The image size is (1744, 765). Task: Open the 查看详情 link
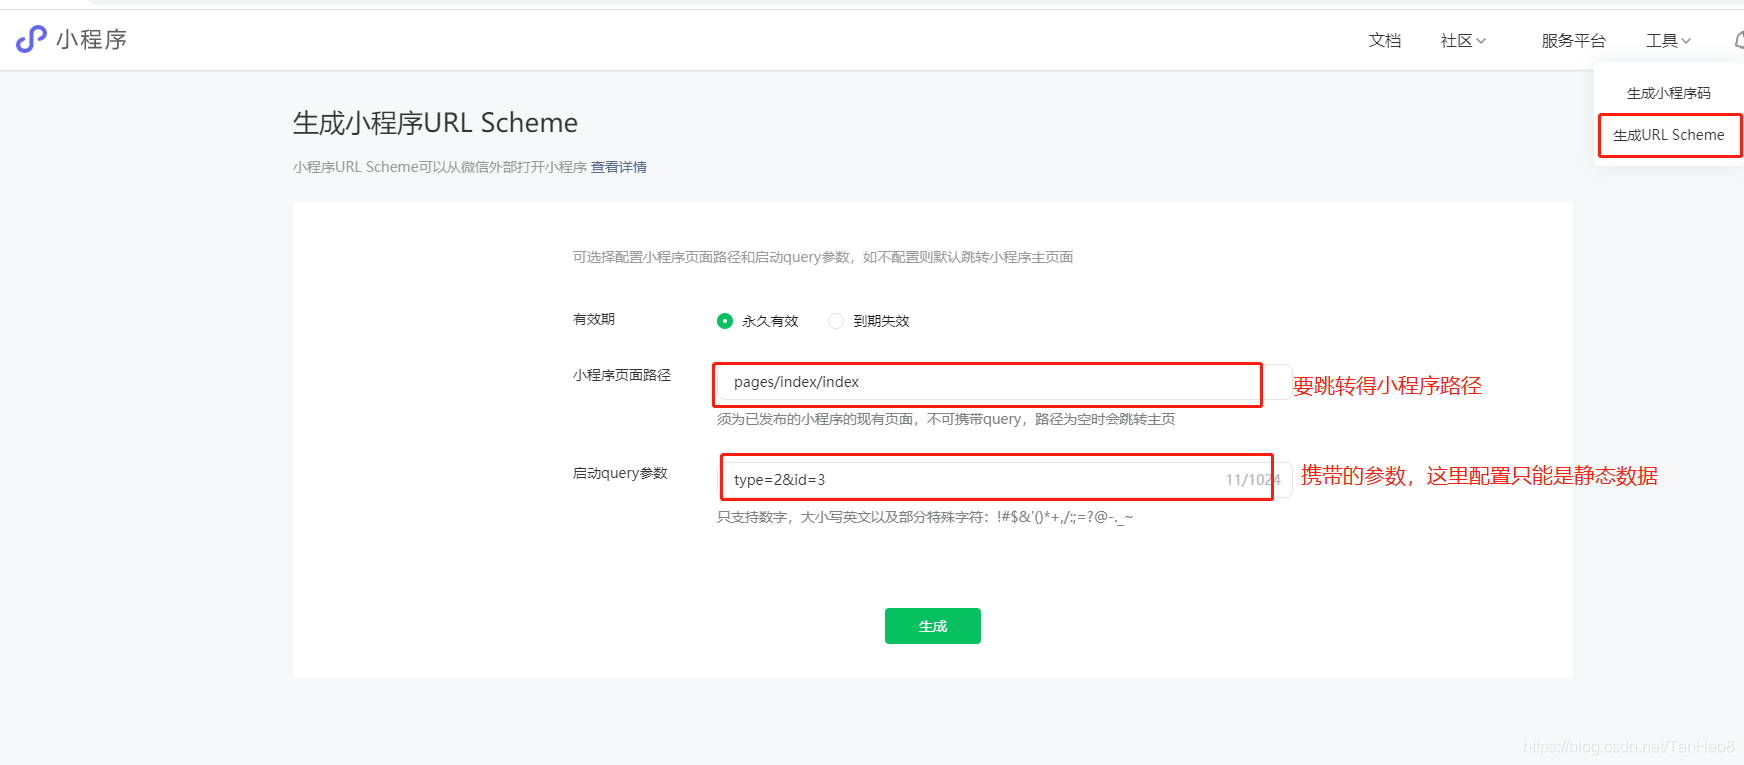tap(618, 167)
